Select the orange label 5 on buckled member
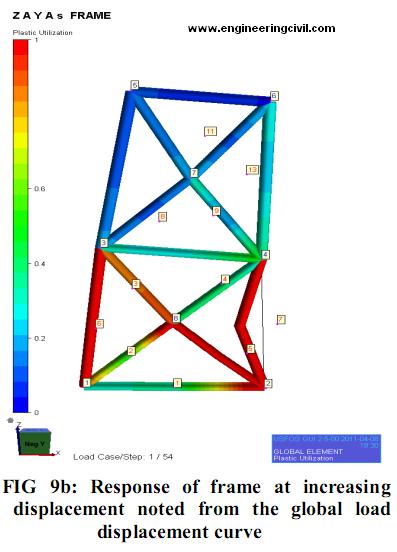The height and width of the screenshot is (552, 397). click(x=251, y=349)
